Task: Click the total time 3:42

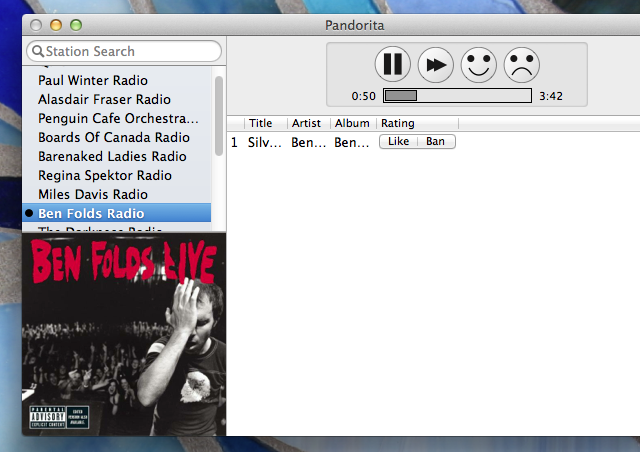Action: [x=551, y=96]
